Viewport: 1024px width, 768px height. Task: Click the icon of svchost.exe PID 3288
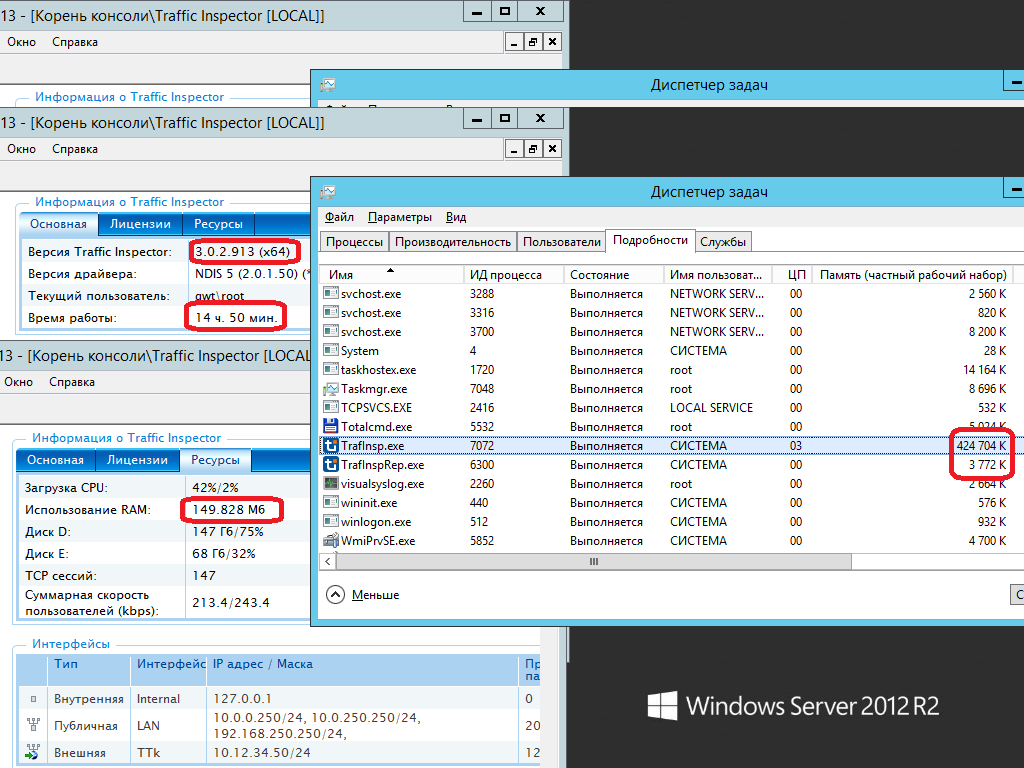pyautogui.click(x=330, y=294)
